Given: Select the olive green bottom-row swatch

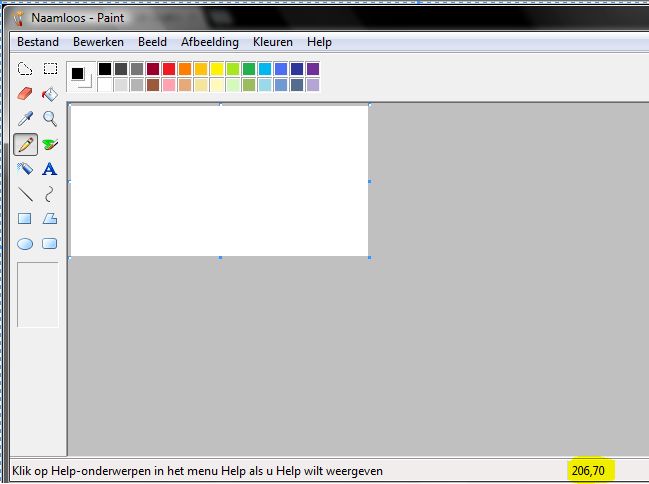Looking at the screenshot, I should [x=249, y=85].
